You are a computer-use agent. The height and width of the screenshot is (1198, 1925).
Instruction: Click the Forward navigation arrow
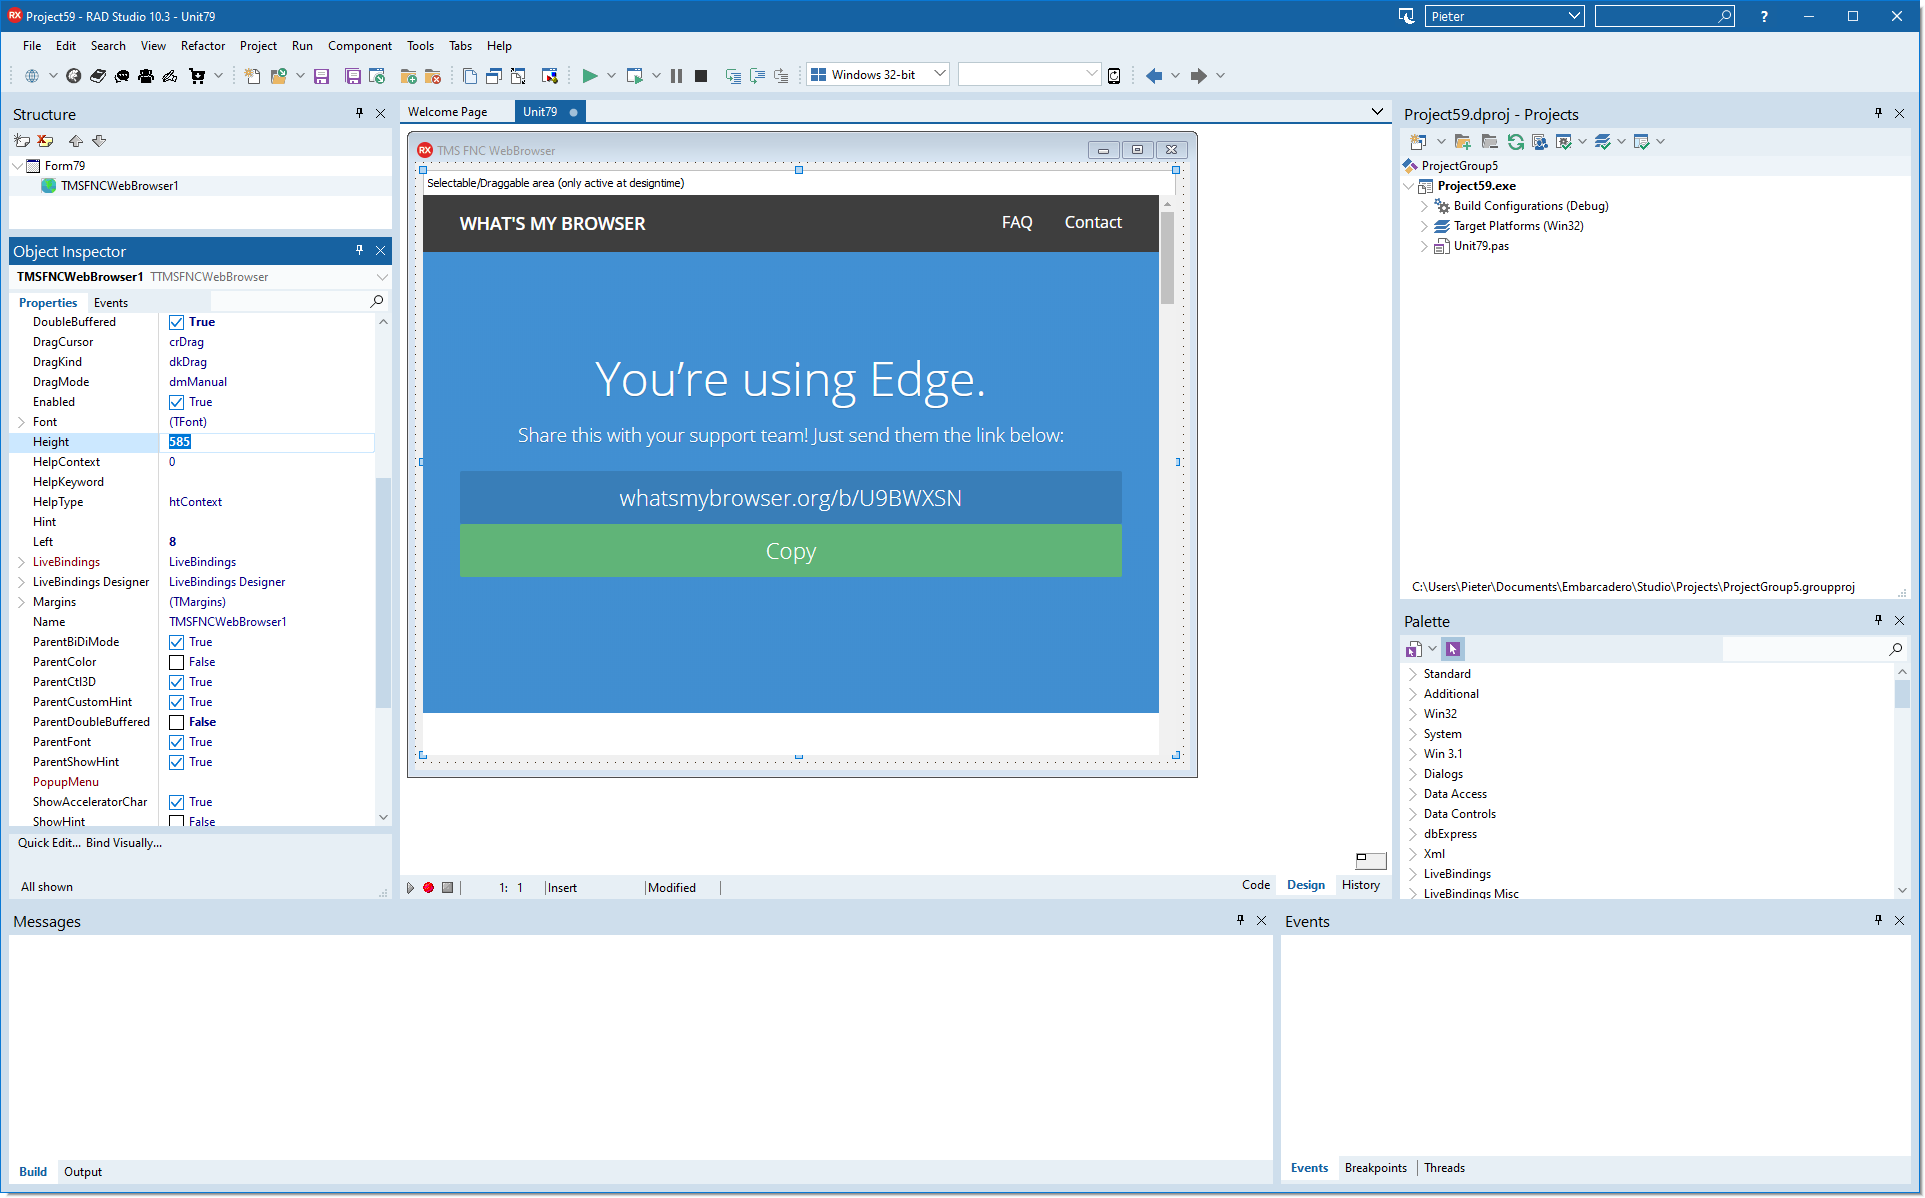(x=1198, y=75)
